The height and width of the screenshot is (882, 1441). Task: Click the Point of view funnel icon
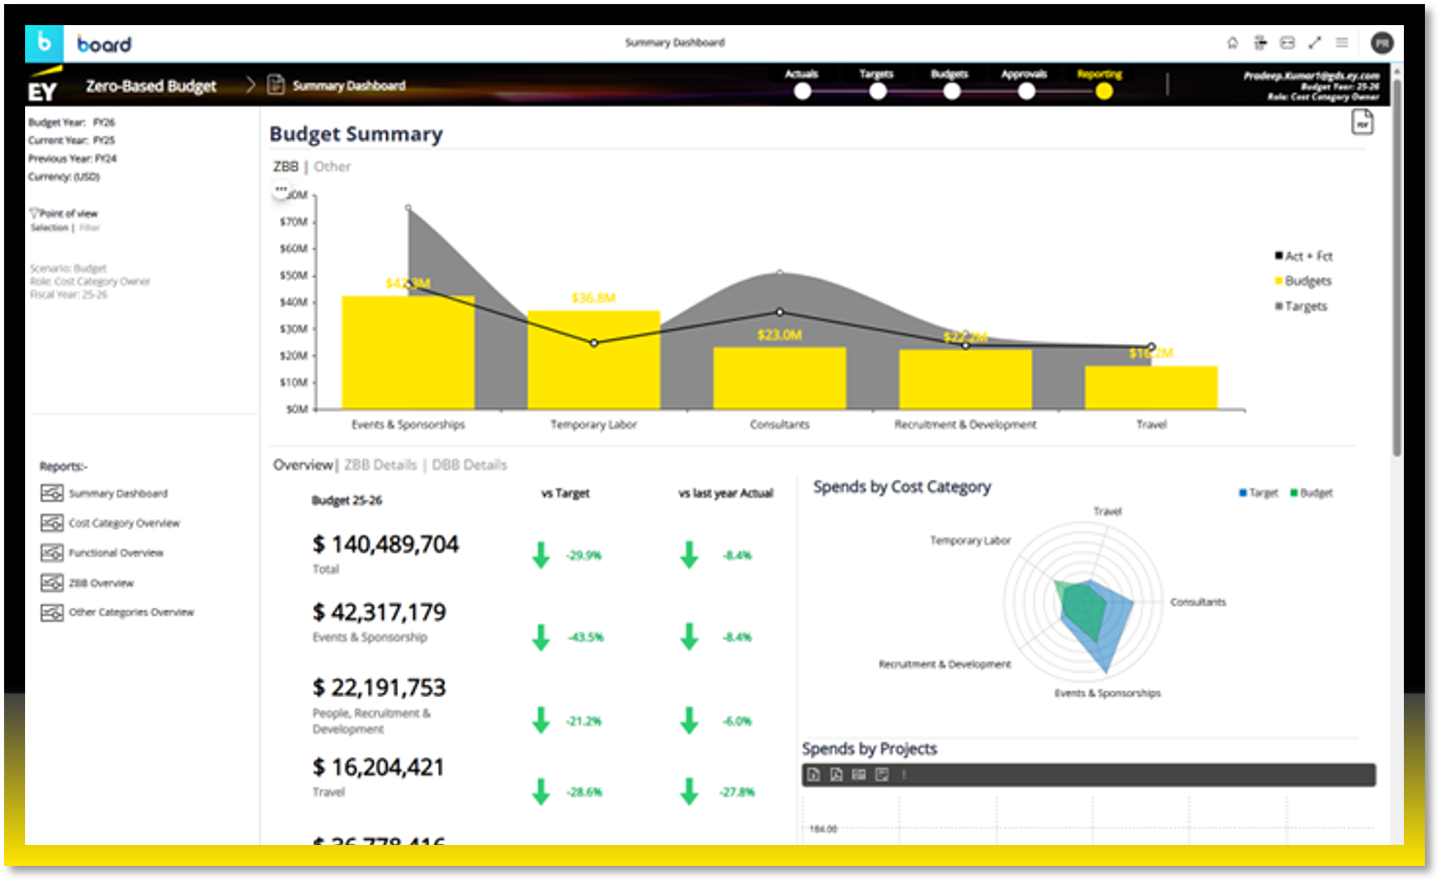point(34,213)
